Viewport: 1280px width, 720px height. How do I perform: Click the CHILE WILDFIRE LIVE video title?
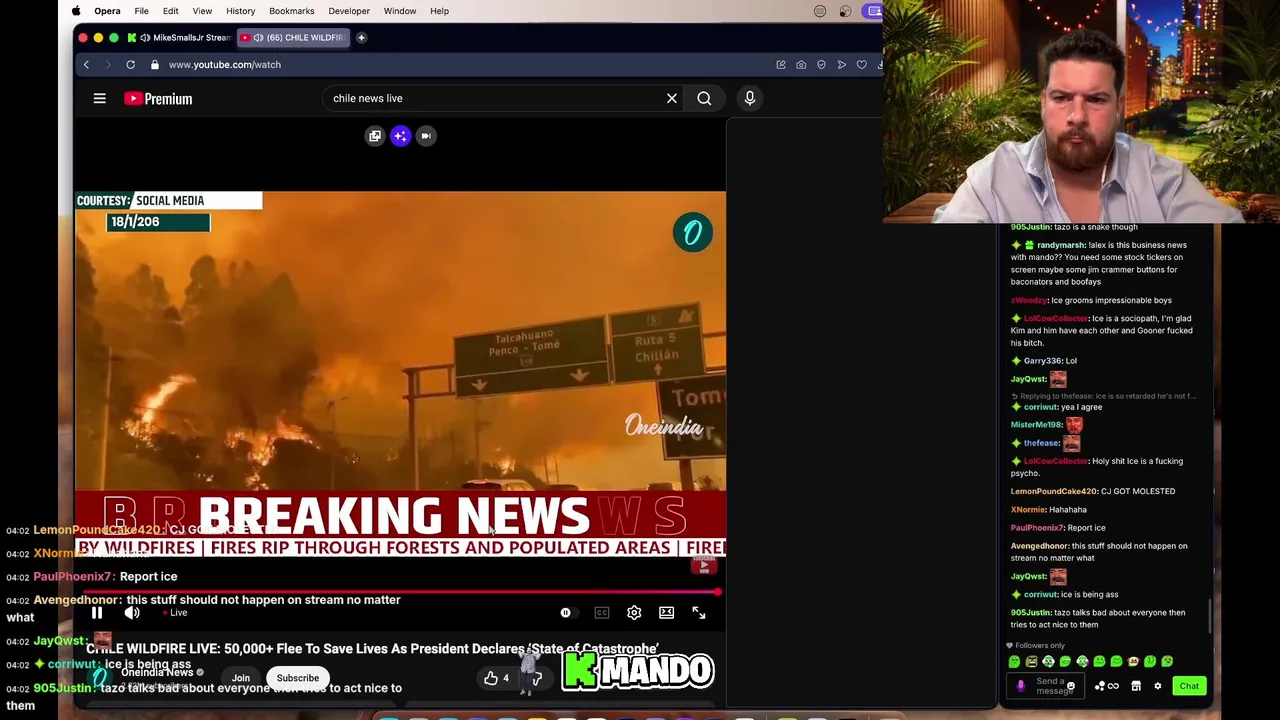point(372,649)
